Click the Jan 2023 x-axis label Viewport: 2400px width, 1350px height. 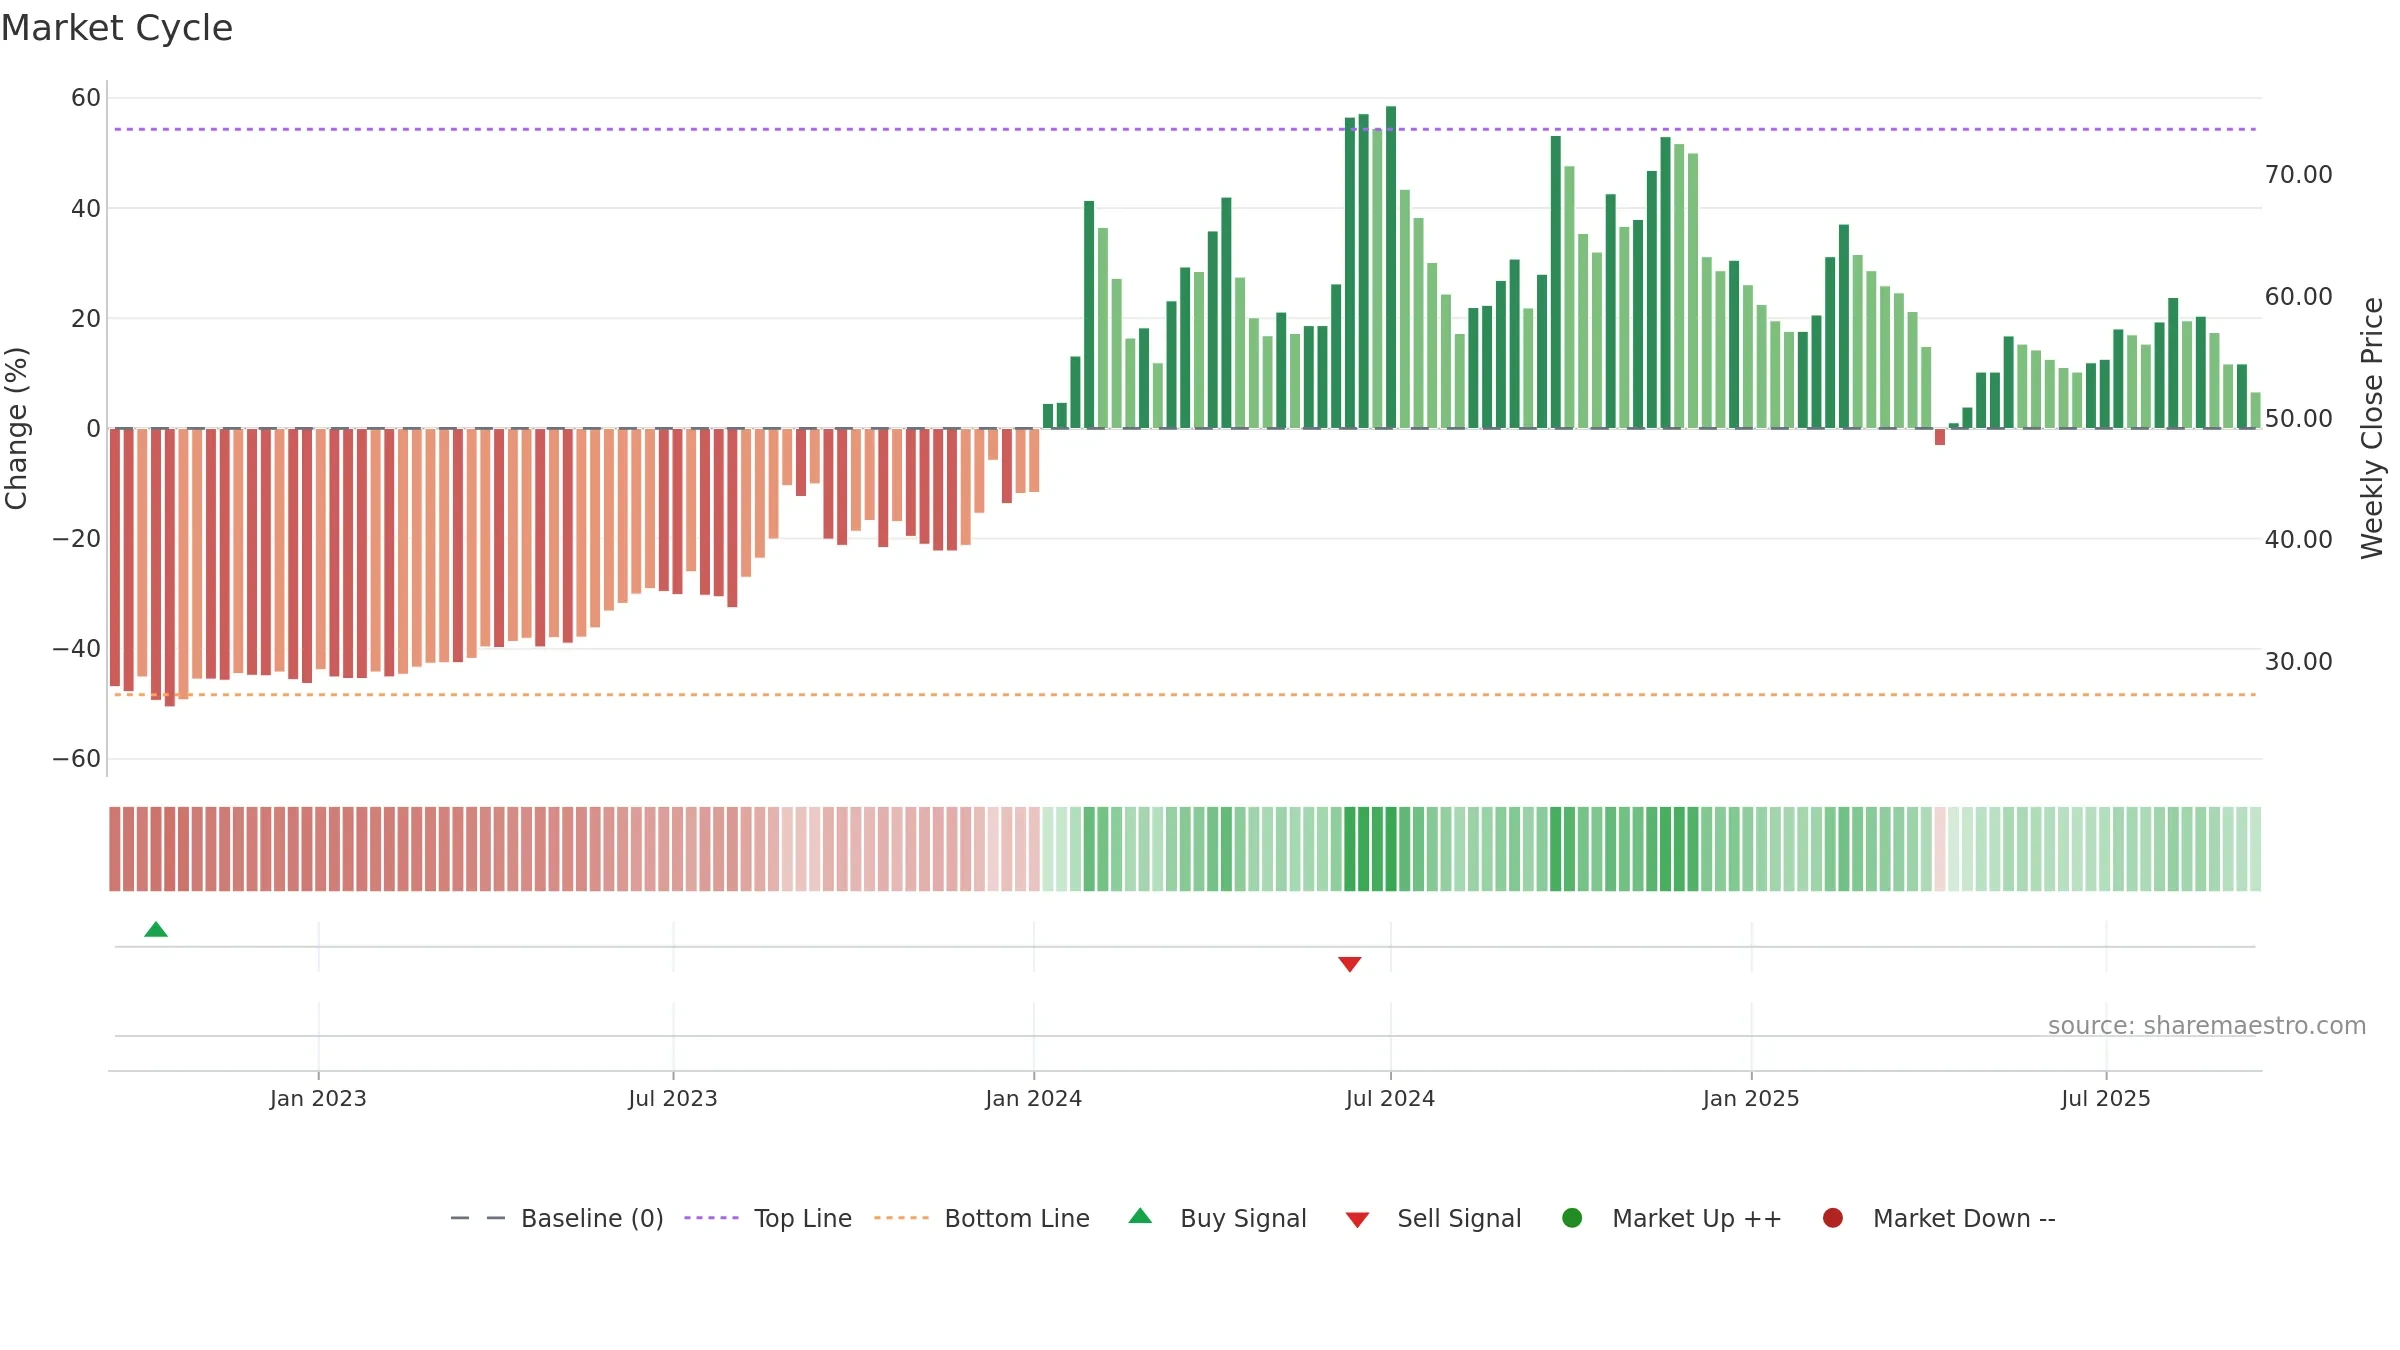[318, 1098]
